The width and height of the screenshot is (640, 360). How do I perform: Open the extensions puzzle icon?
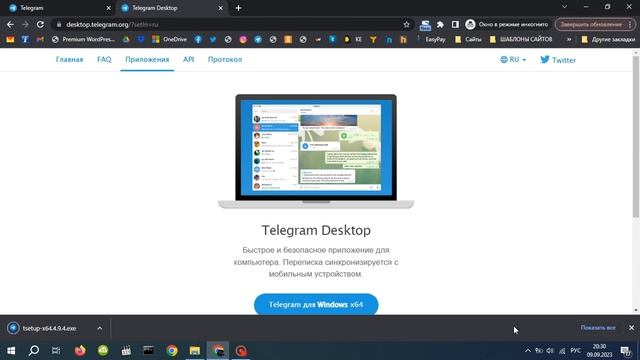click(x=440, y=24)
